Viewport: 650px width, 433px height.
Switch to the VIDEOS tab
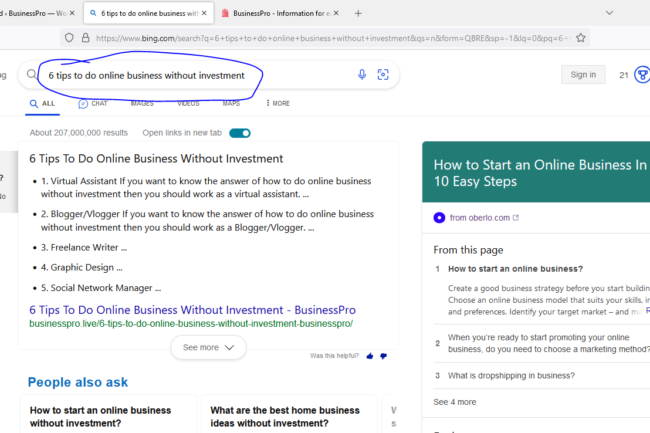click(188, 103)
